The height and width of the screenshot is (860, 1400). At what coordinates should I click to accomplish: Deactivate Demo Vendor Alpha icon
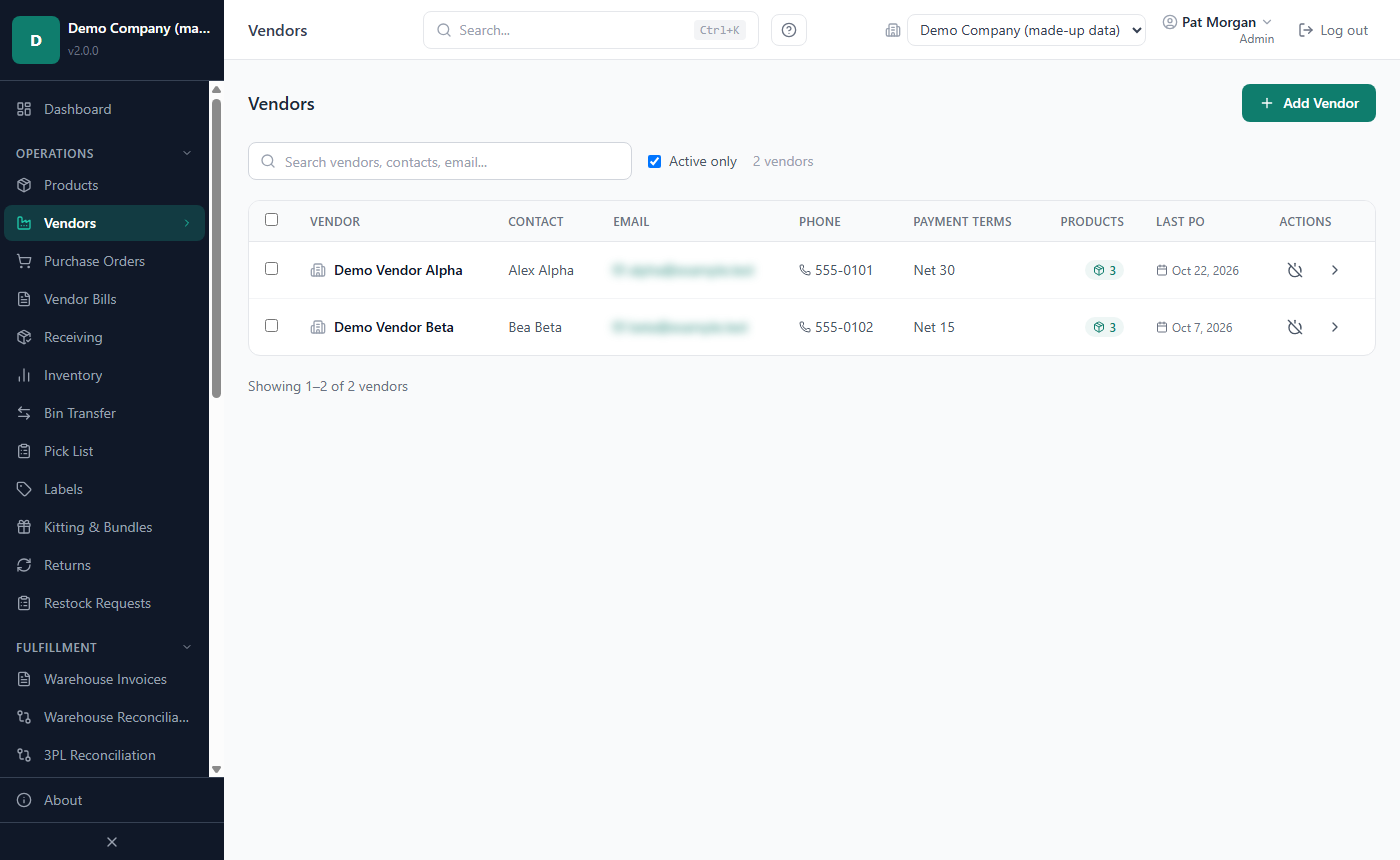click(1295, 270)
